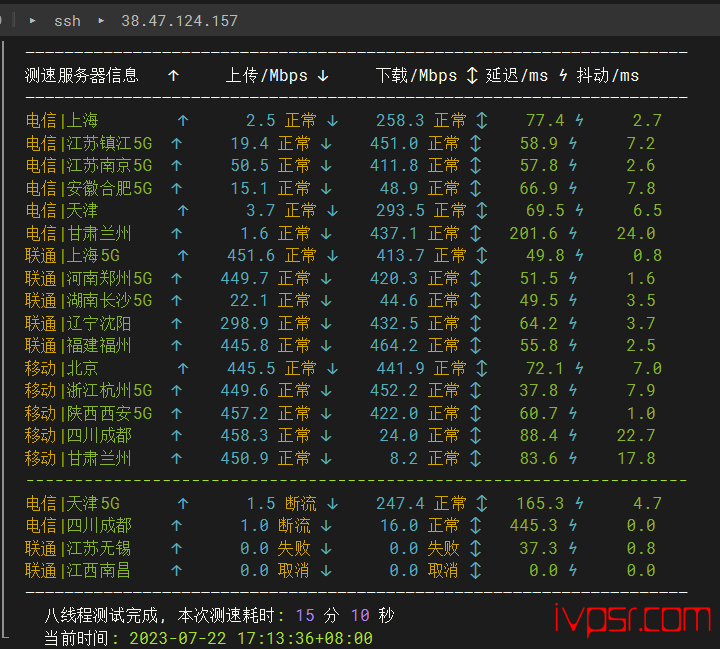Select the 电信|江苏镇江5G row label
The image size is (720, 649).
(89, 143)
